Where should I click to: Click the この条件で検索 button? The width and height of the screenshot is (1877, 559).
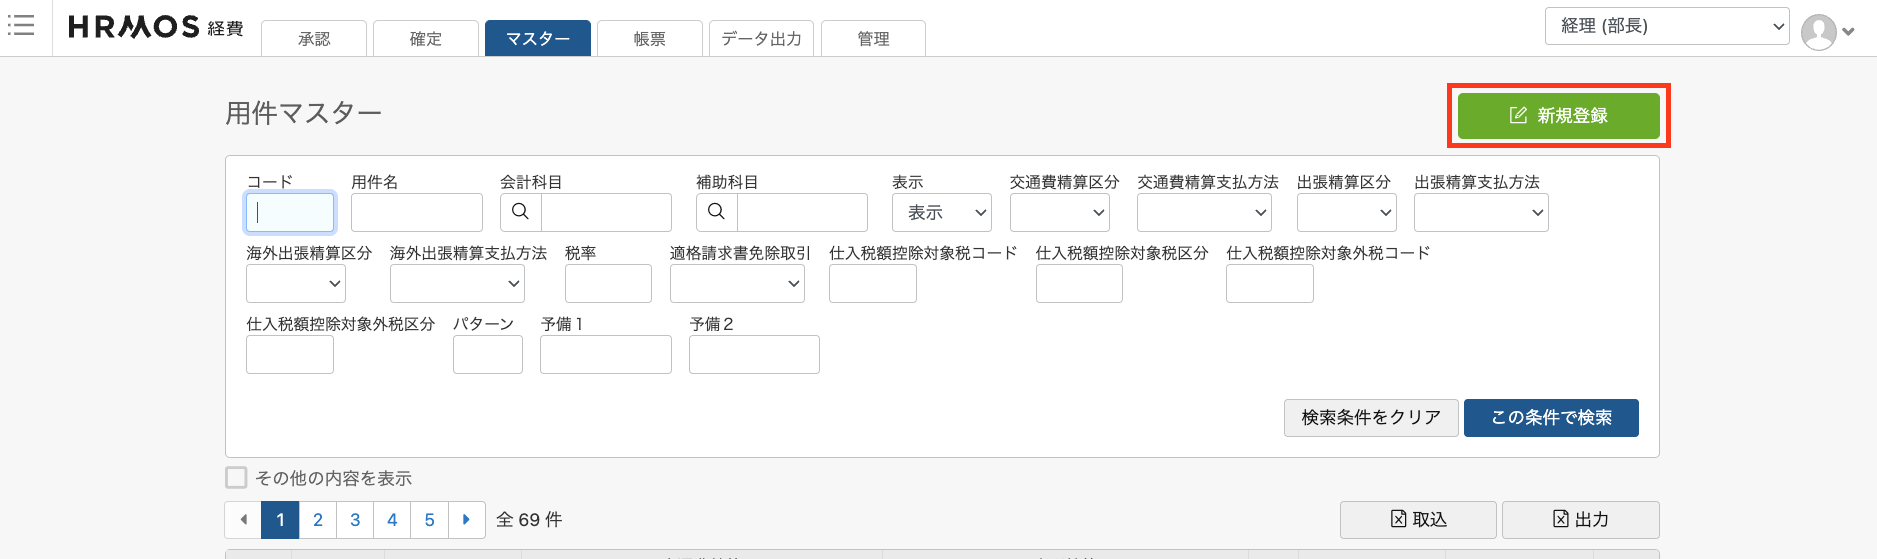click(x=1551, y=418)
